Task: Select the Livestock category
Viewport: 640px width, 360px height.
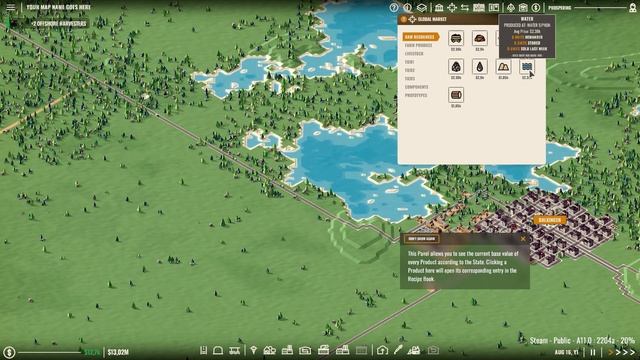Action: [x=414, y=53]
